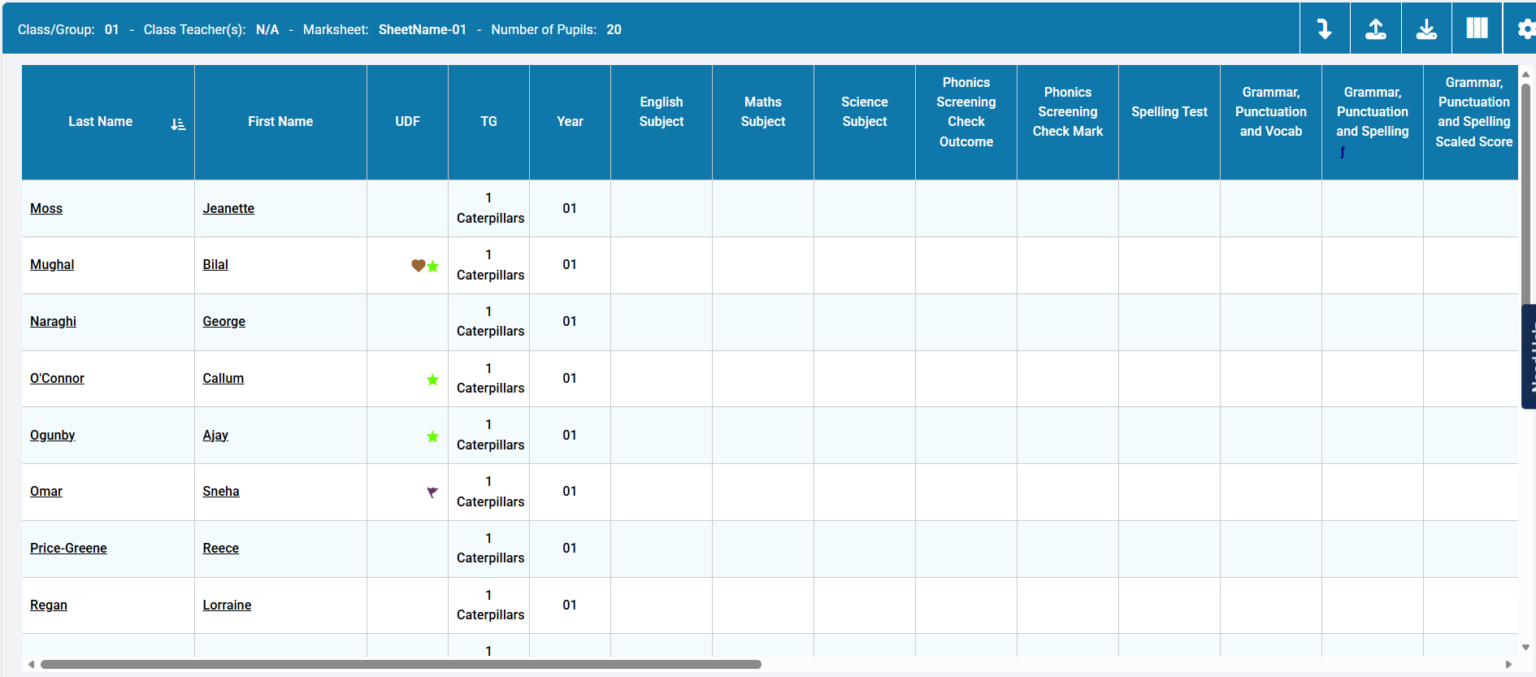Open pupil link Moss

click(x=46, y=209)
